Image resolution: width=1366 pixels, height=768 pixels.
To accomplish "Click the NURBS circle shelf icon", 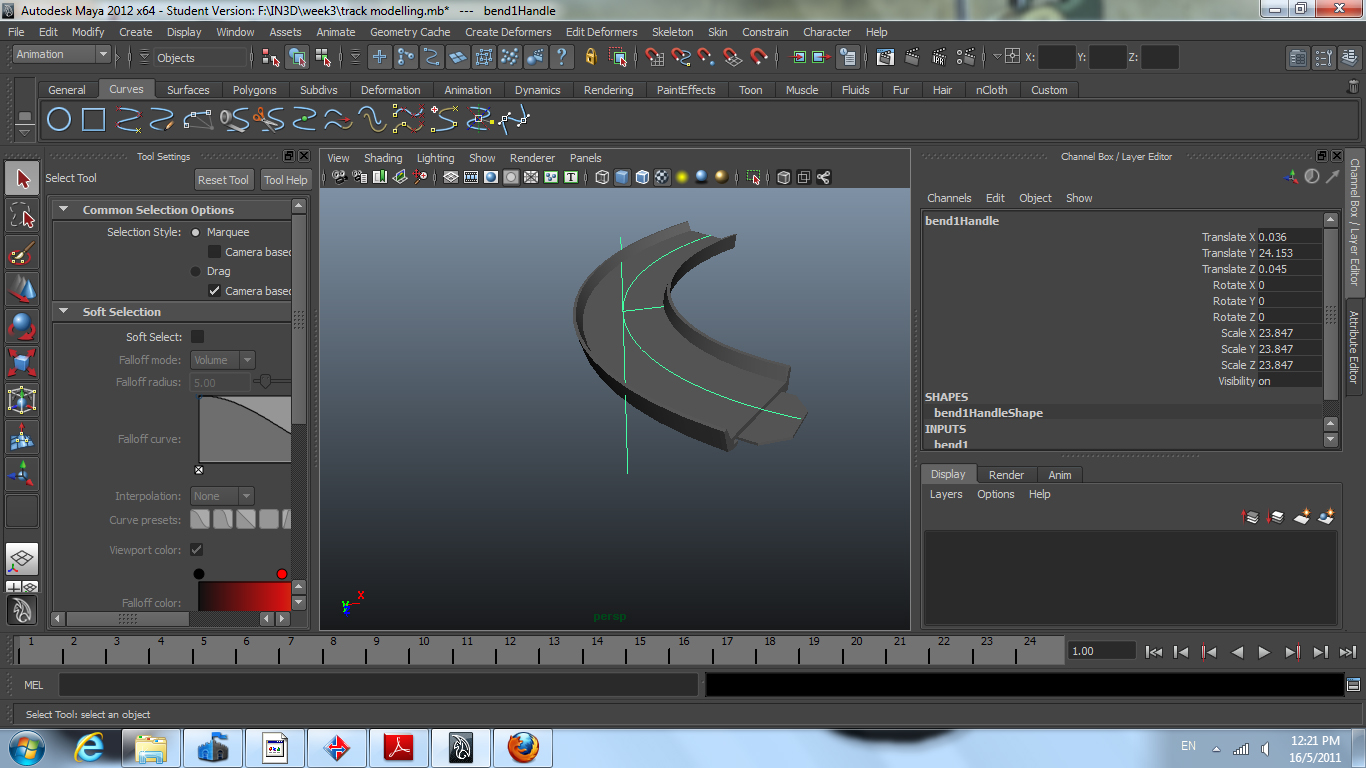I will pyautogui.click(x=59, y=121).
